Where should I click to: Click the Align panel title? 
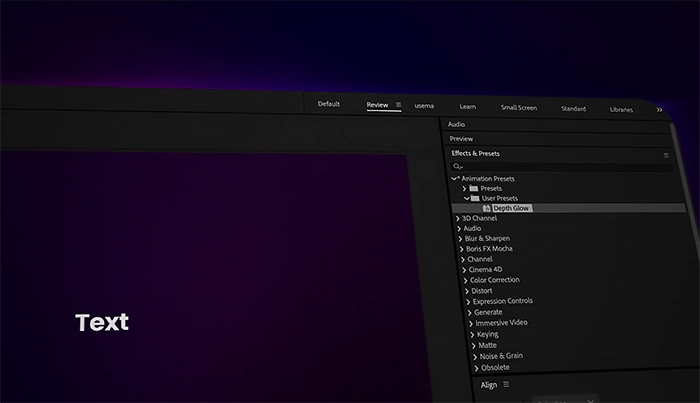click(x=488, y=385)
